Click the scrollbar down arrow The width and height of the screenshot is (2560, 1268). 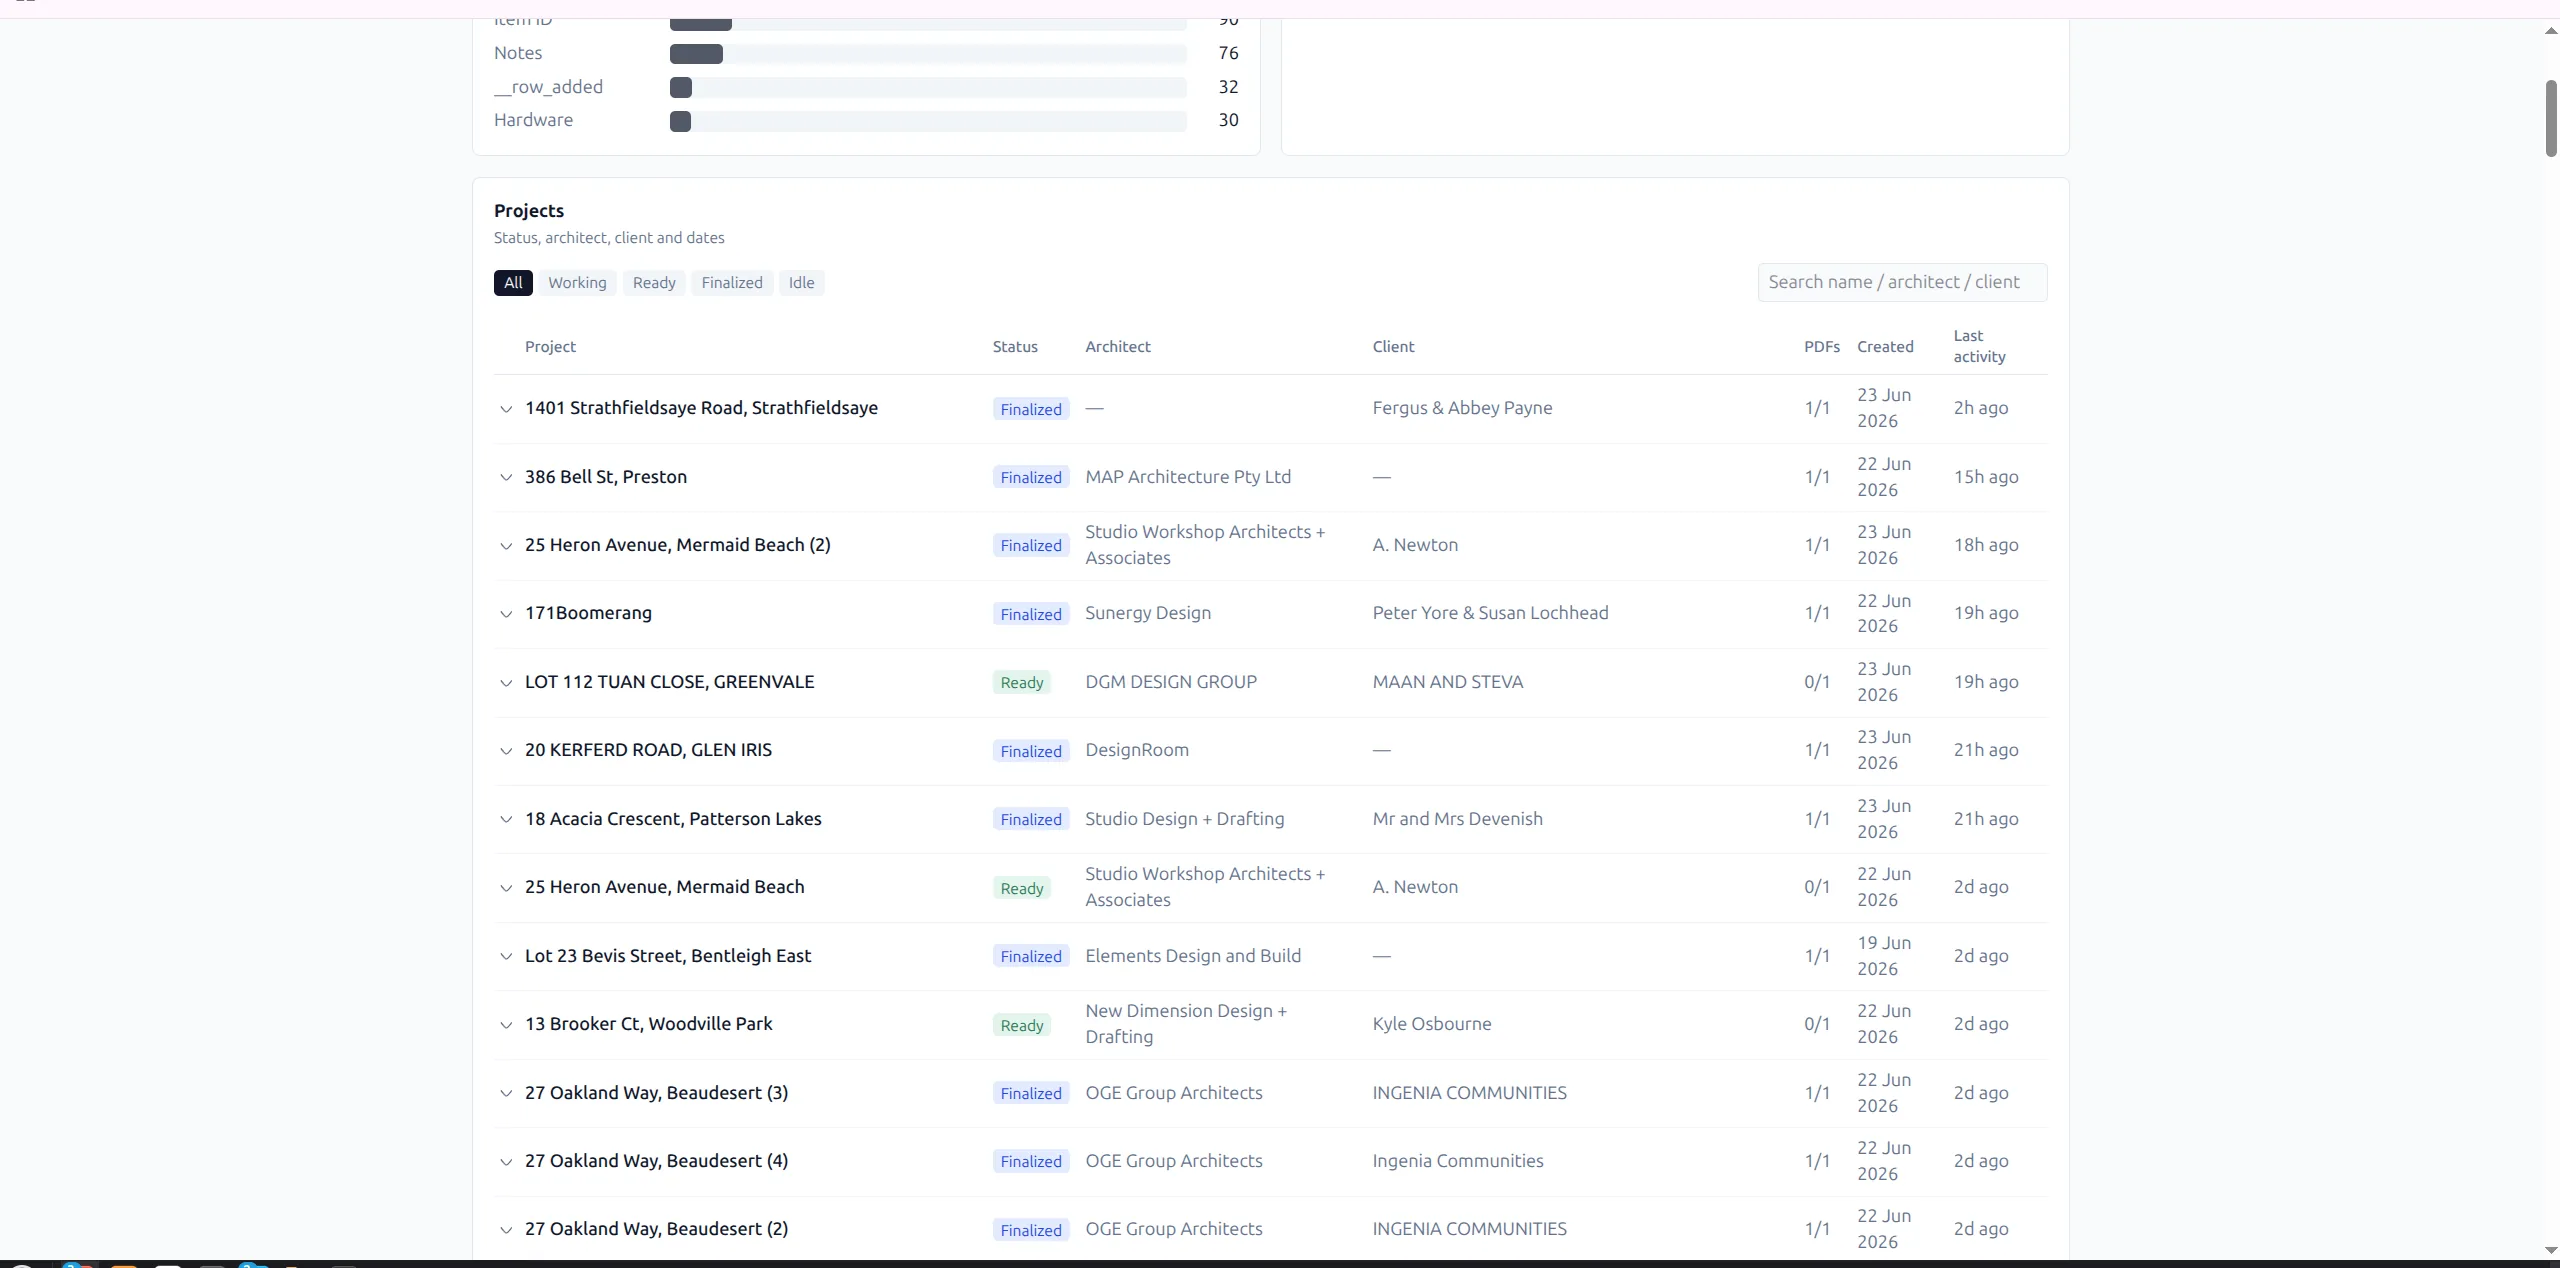tap(2550, 1249)
